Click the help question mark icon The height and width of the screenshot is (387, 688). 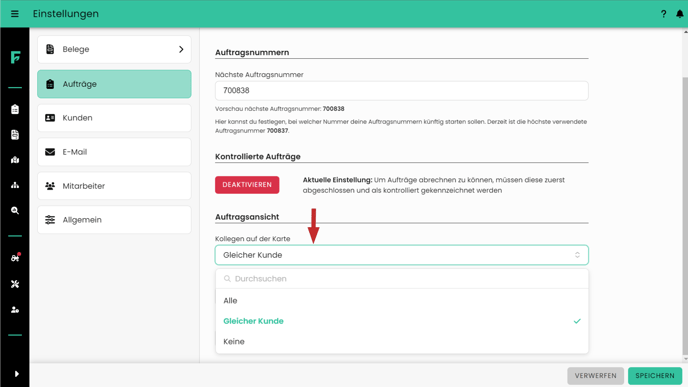pyautogui.click(x=663, y=14)
